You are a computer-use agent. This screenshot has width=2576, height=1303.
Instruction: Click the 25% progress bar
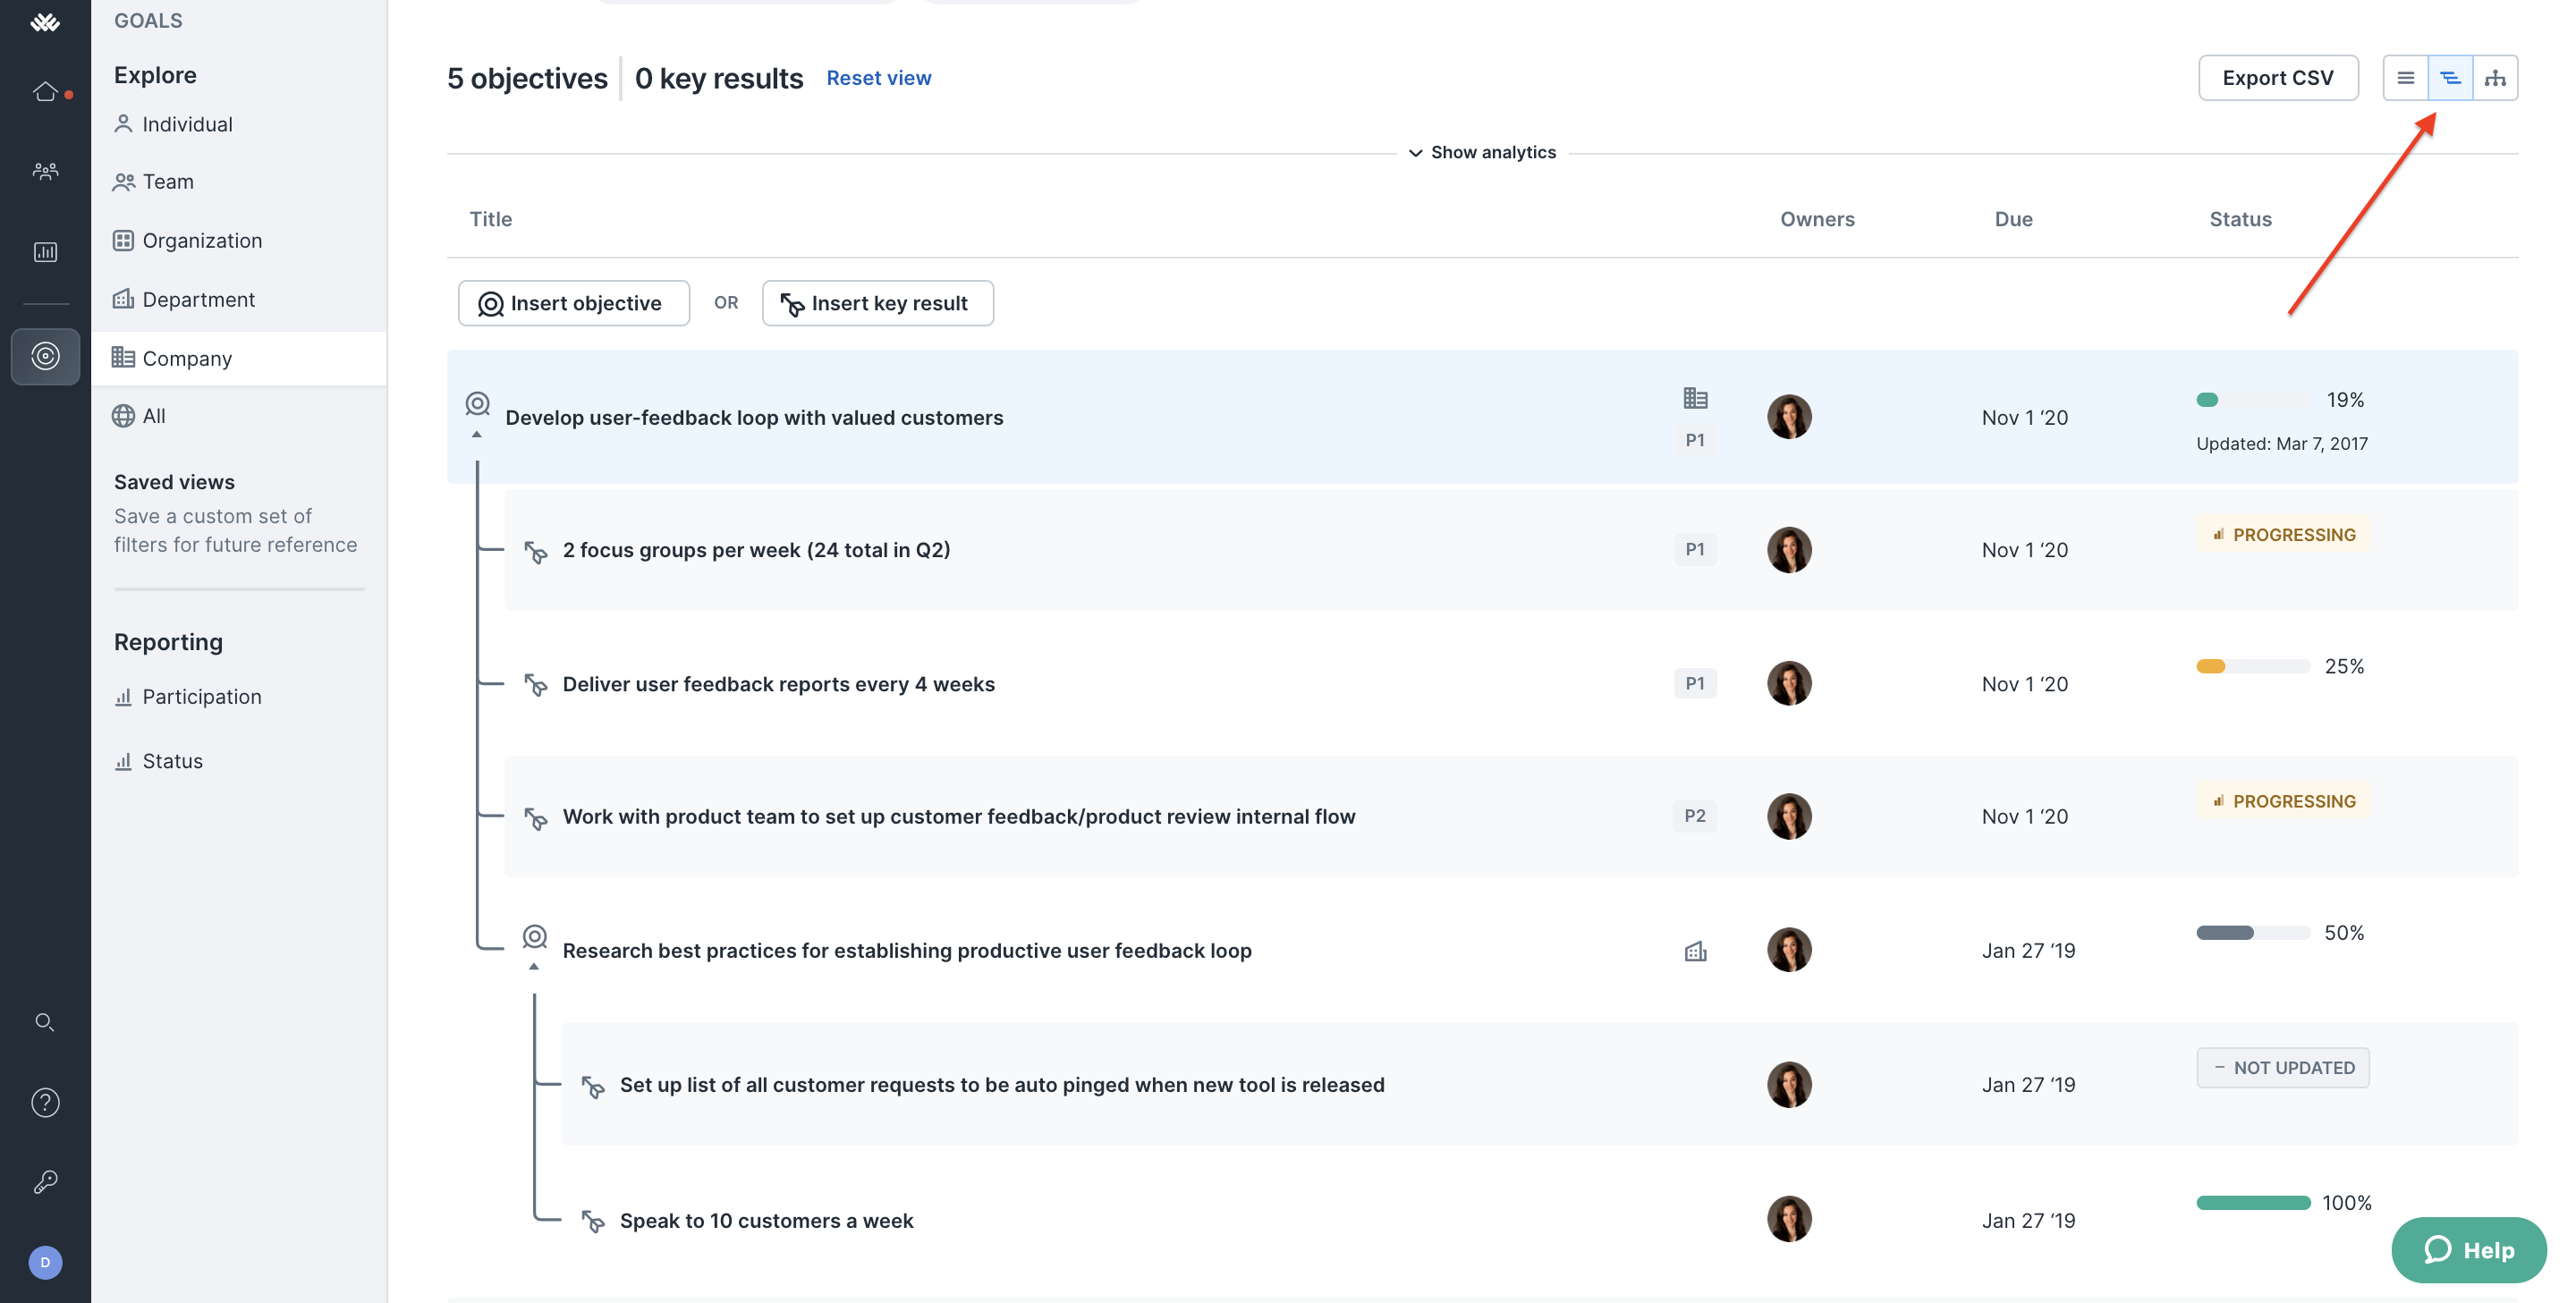(2252, 666)
